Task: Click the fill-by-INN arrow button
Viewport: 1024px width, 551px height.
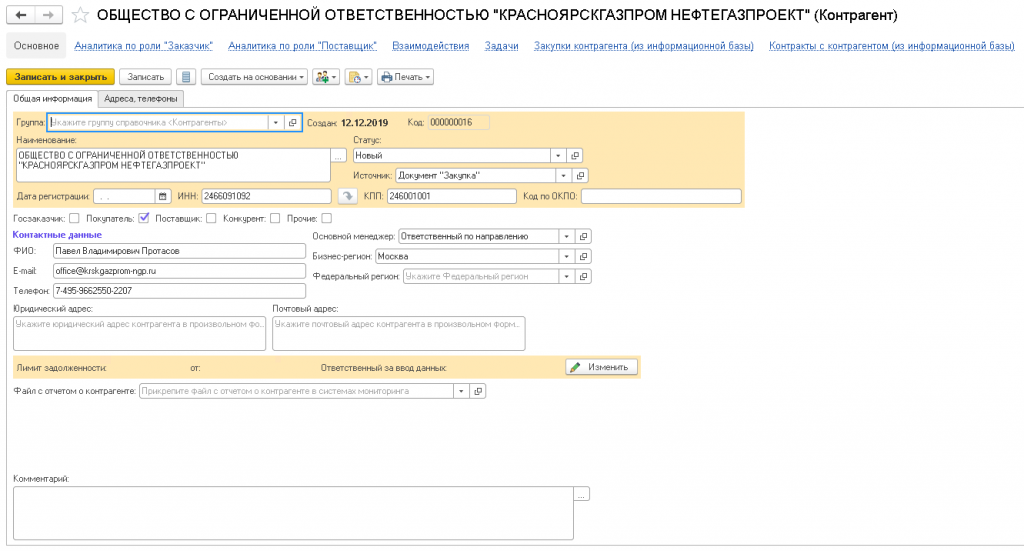Action: [x=347, y=196]
